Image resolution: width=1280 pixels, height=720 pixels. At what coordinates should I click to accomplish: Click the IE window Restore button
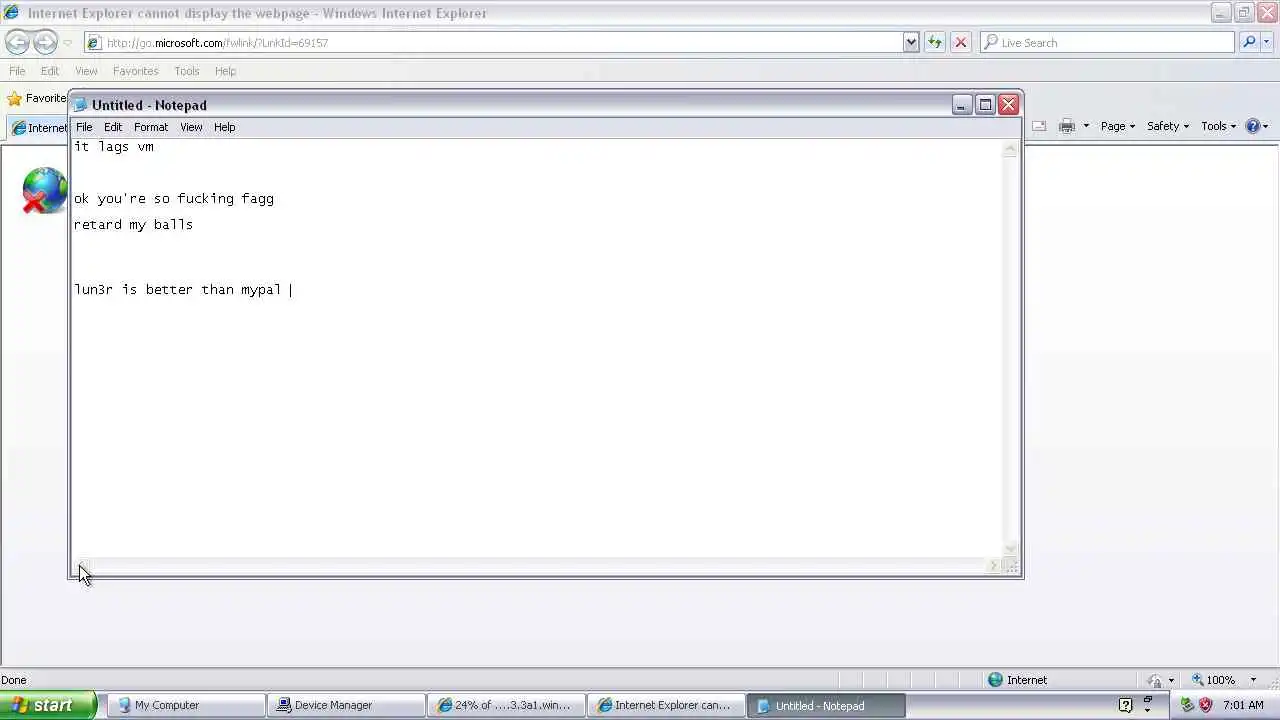point(1244,13)
